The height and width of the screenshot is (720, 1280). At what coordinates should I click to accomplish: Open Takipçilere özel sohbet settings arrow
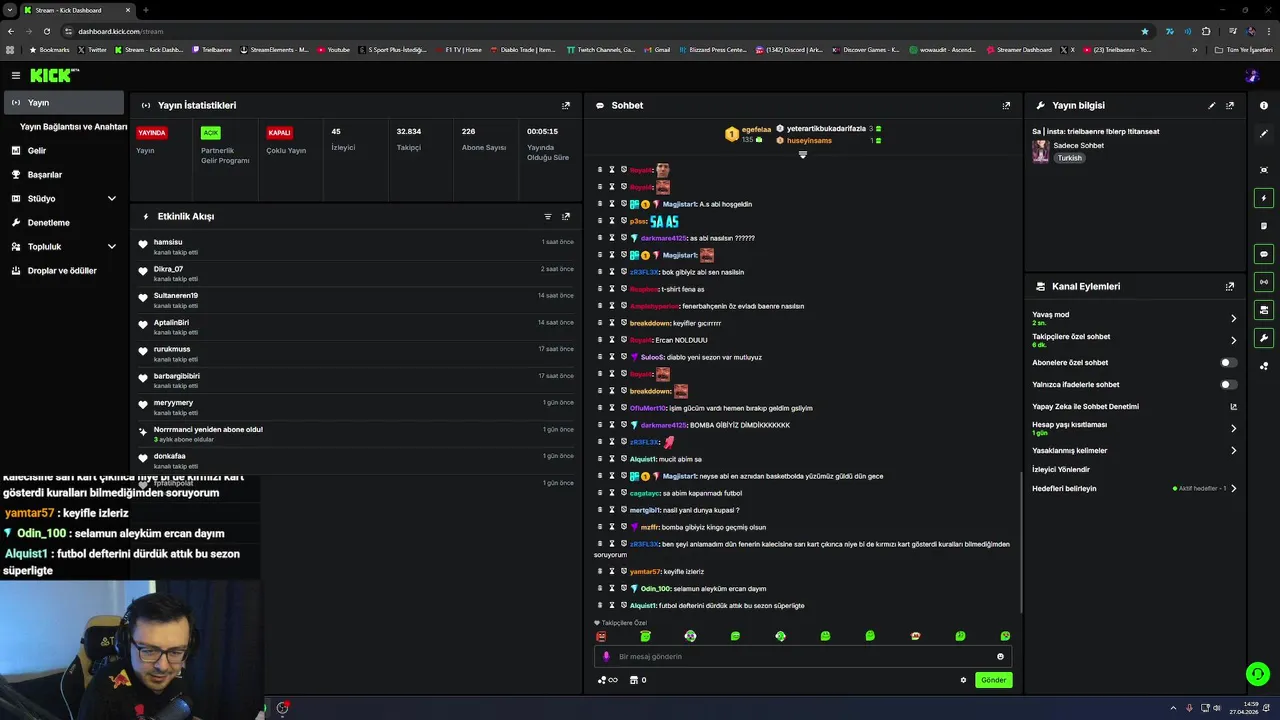(x=1233, y=341)
